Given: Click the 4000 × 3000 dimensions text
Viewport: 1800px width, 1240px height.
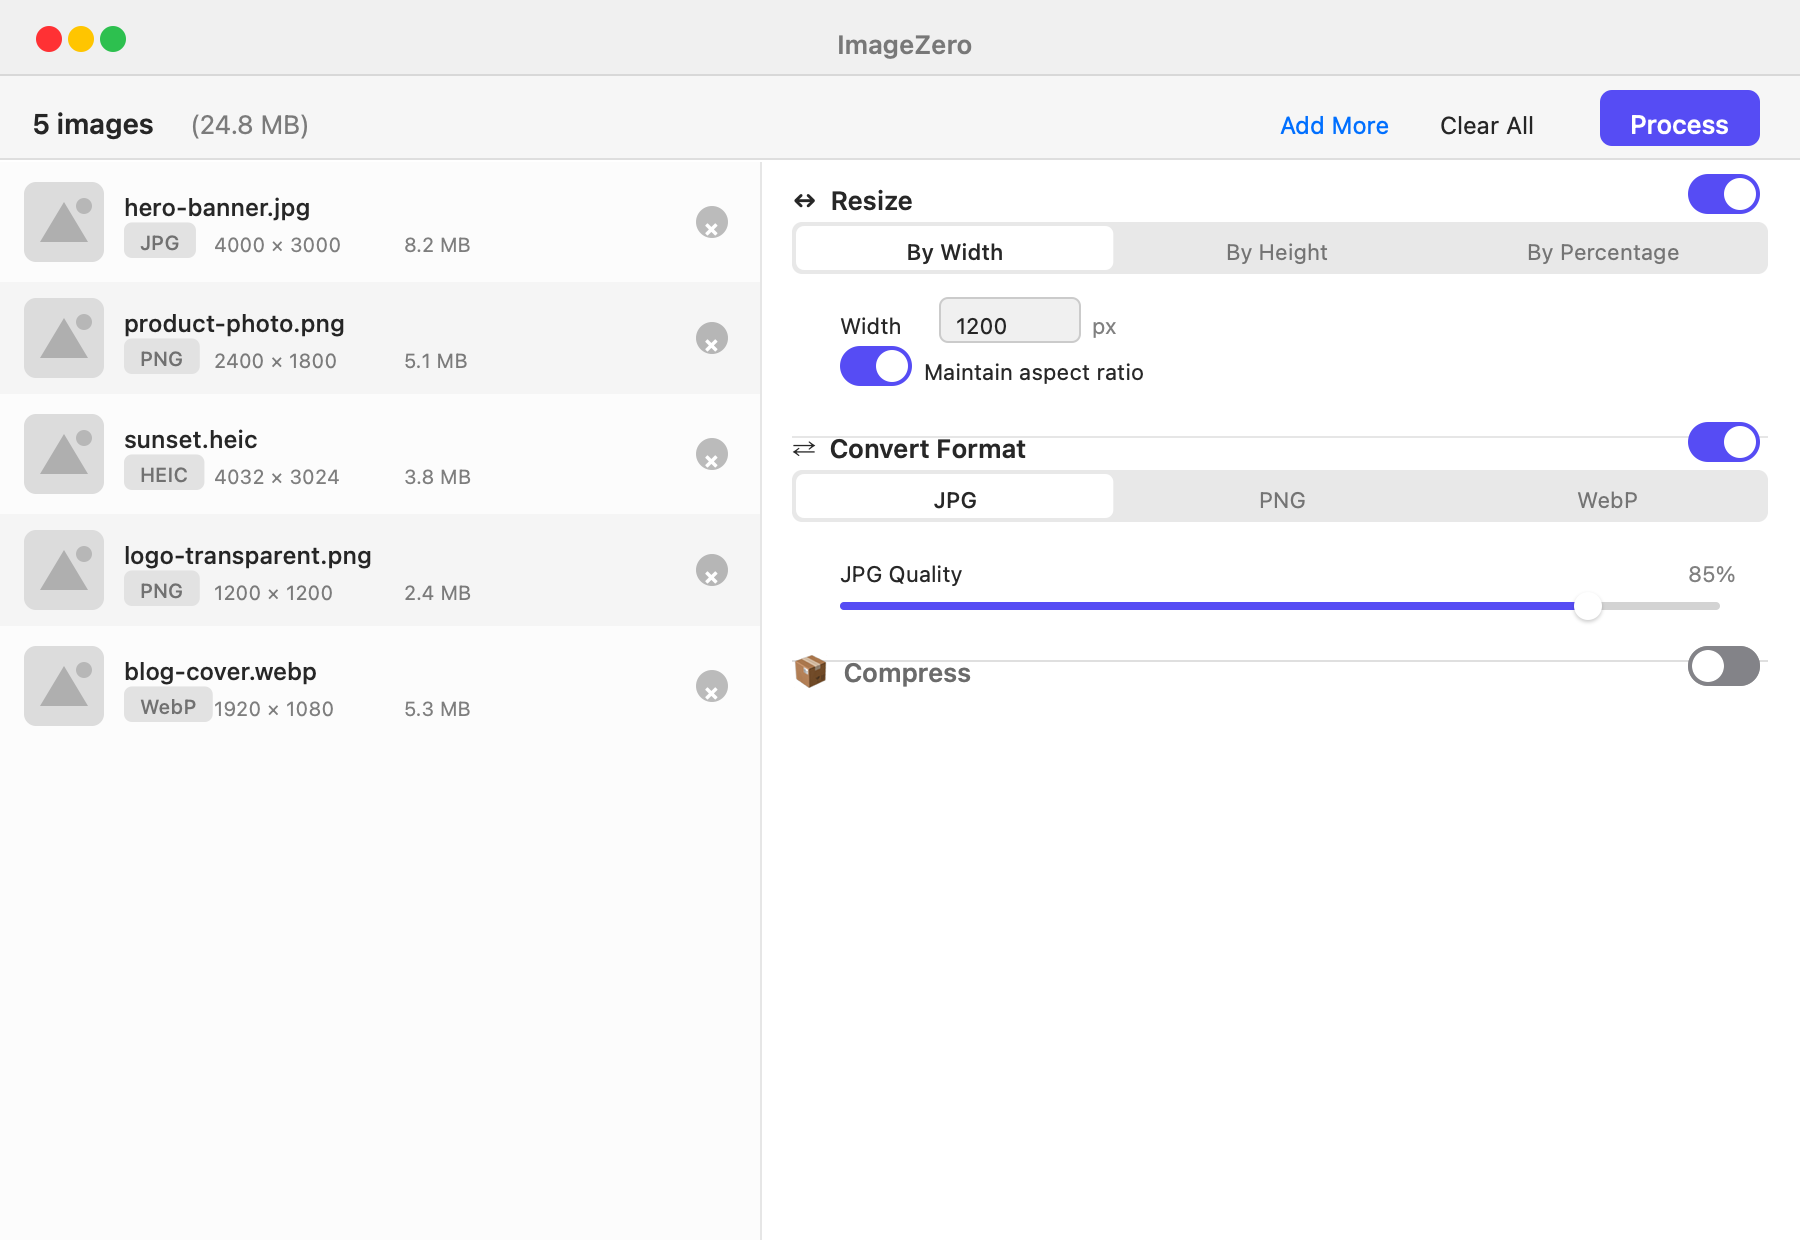Looking at the screenshot, I should point(277,245).
